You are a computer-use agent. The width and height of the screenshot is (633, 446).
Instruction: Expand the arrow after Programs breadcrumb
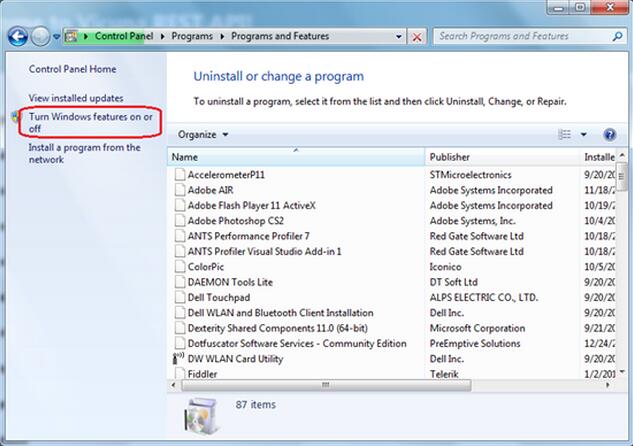(222, 36)
